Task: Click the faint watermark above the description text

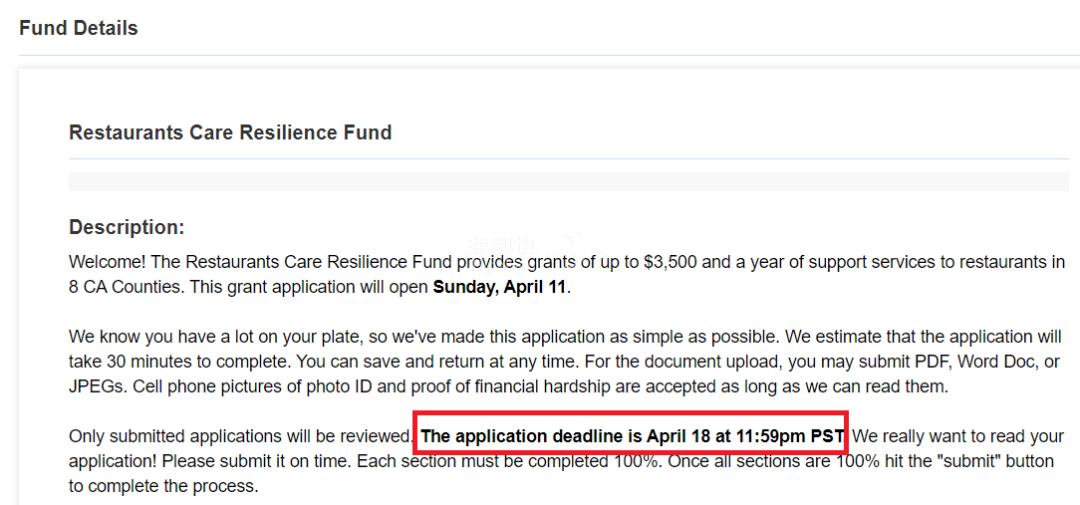Action: point(523,243)
